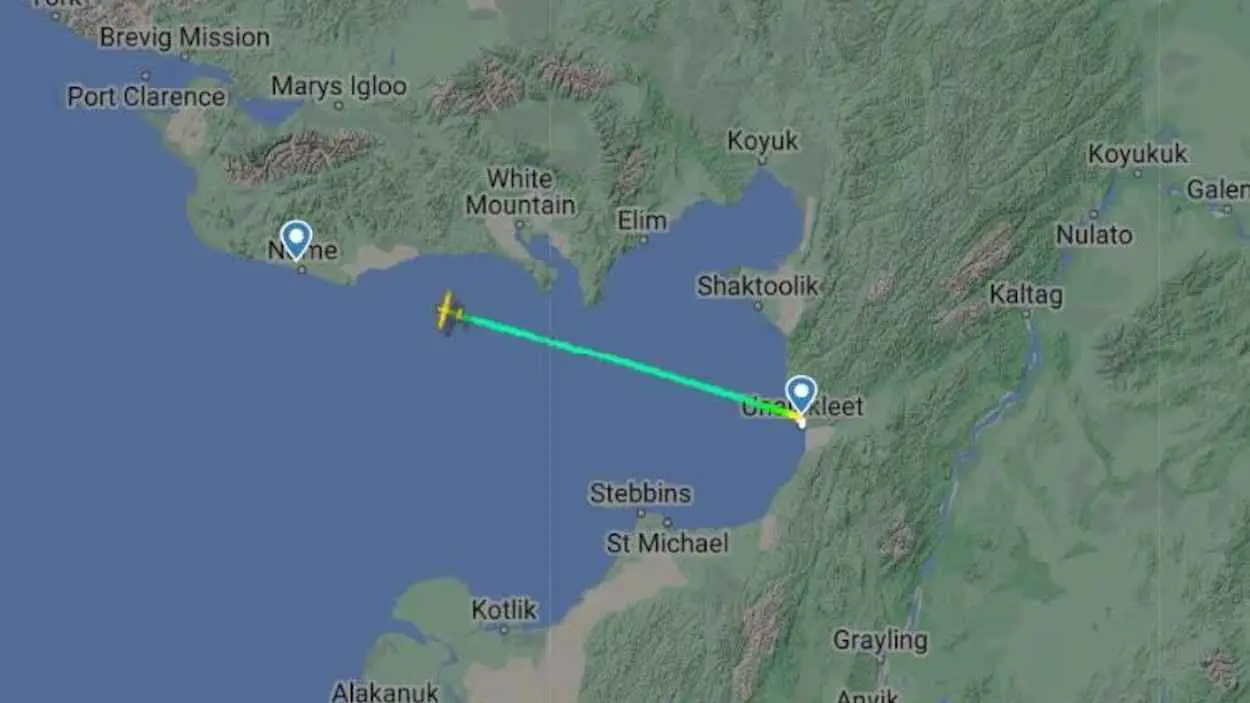
Task: Click the Grayling town label
Action: [880, 640]
